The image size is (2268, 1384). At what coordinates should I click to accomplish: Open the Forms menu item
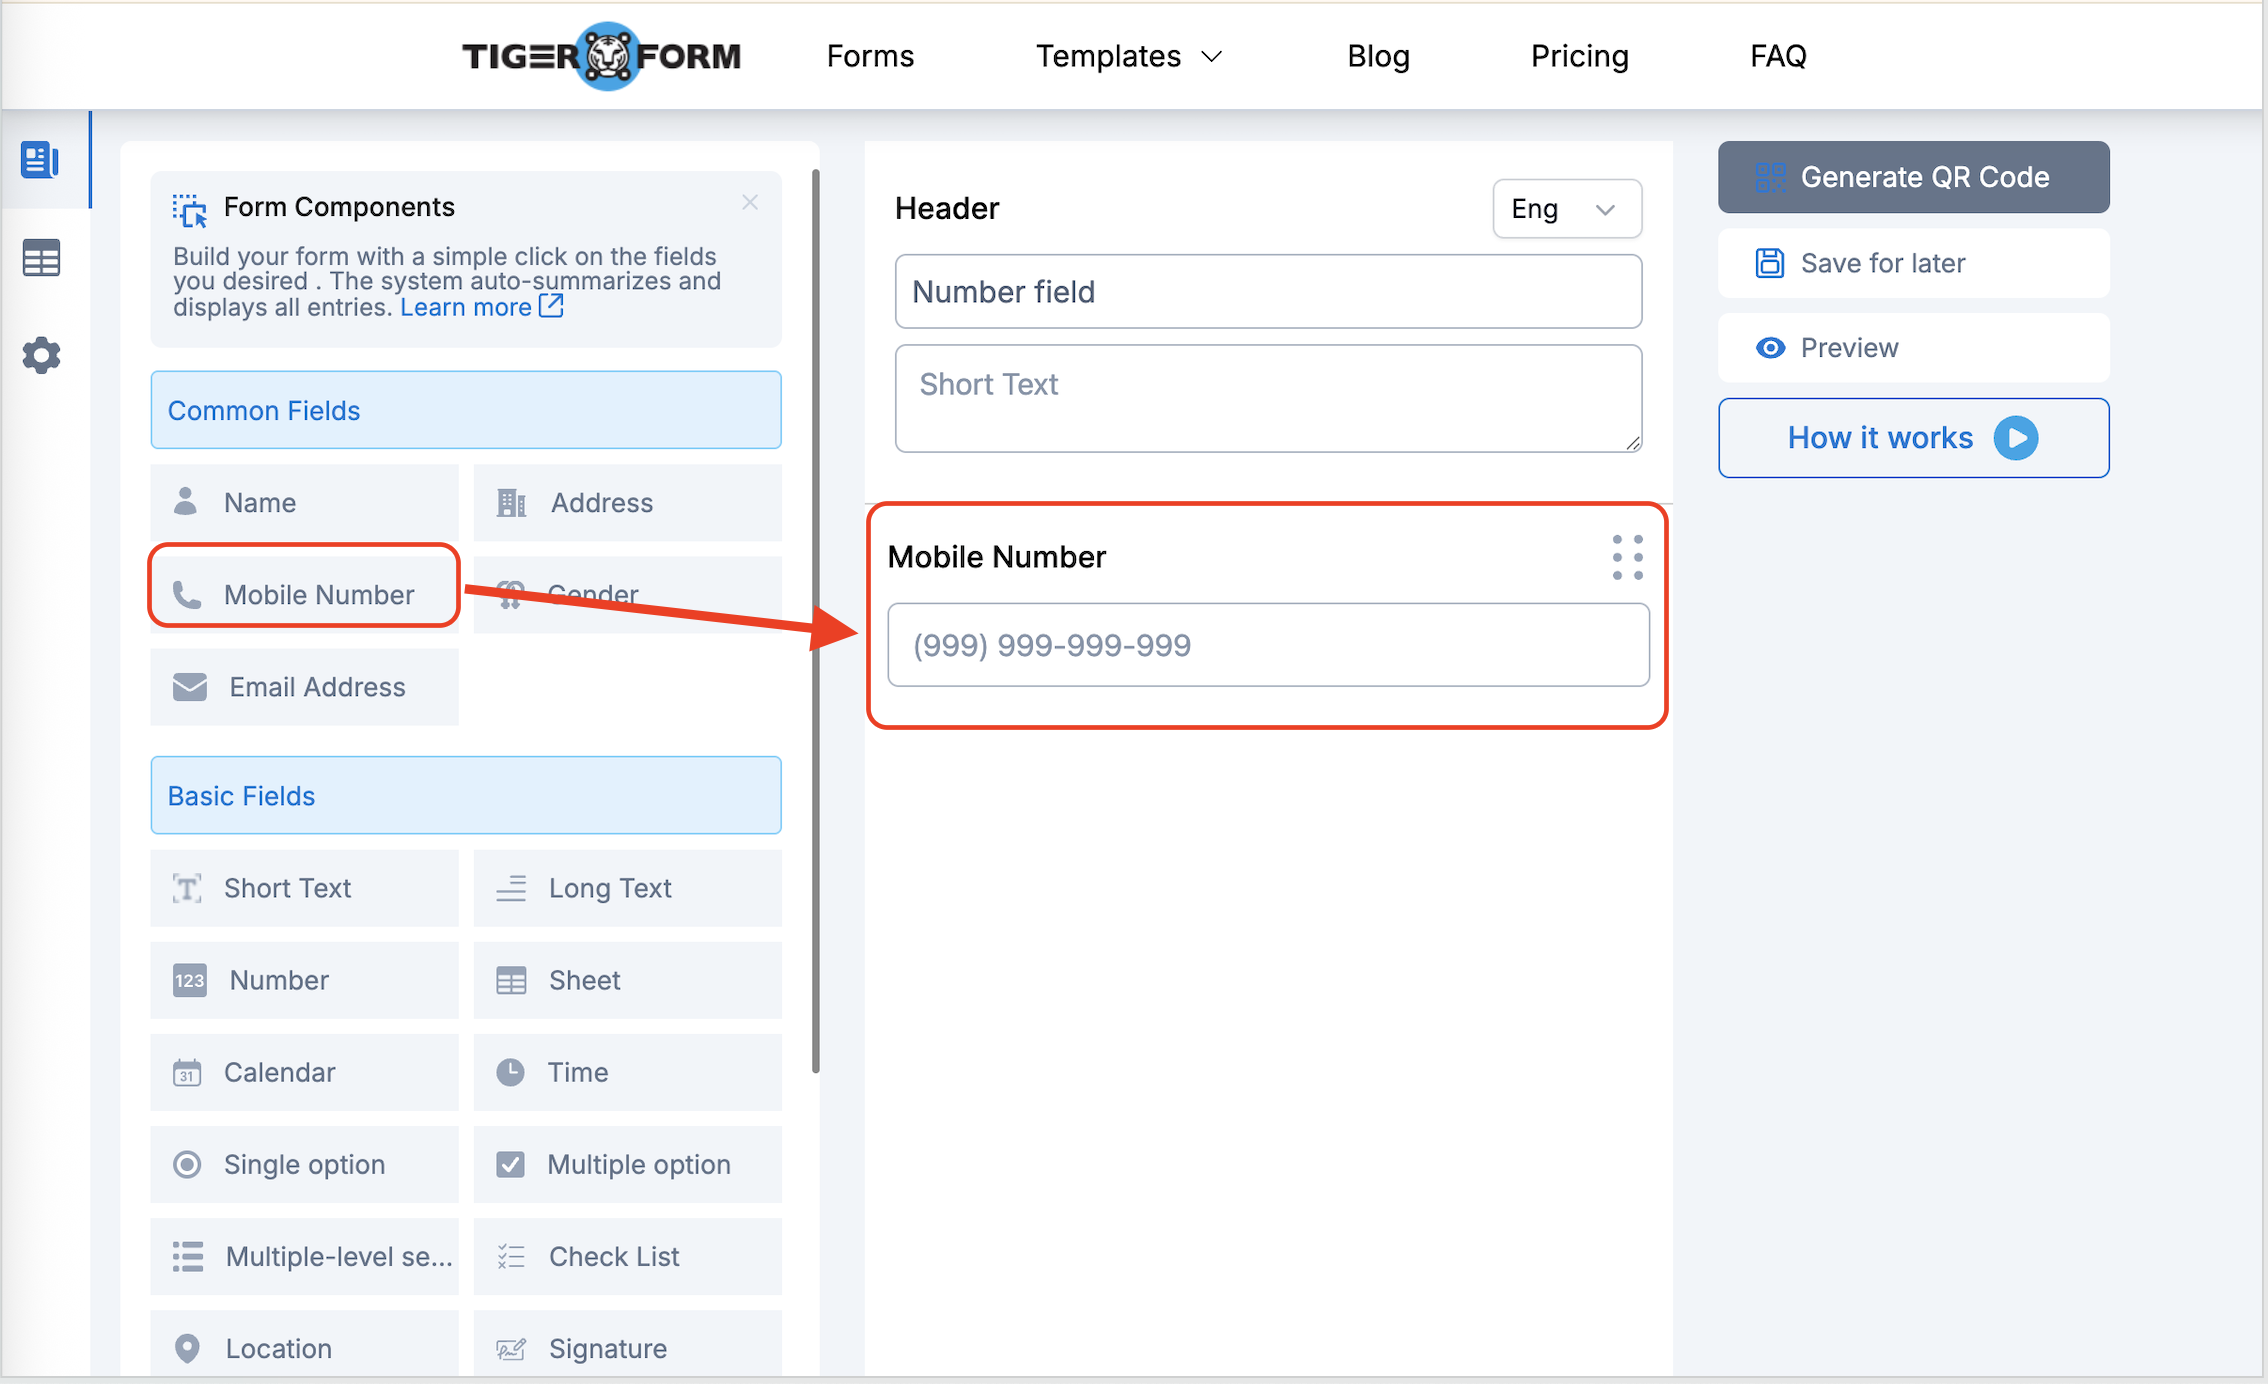click(870, 56)
